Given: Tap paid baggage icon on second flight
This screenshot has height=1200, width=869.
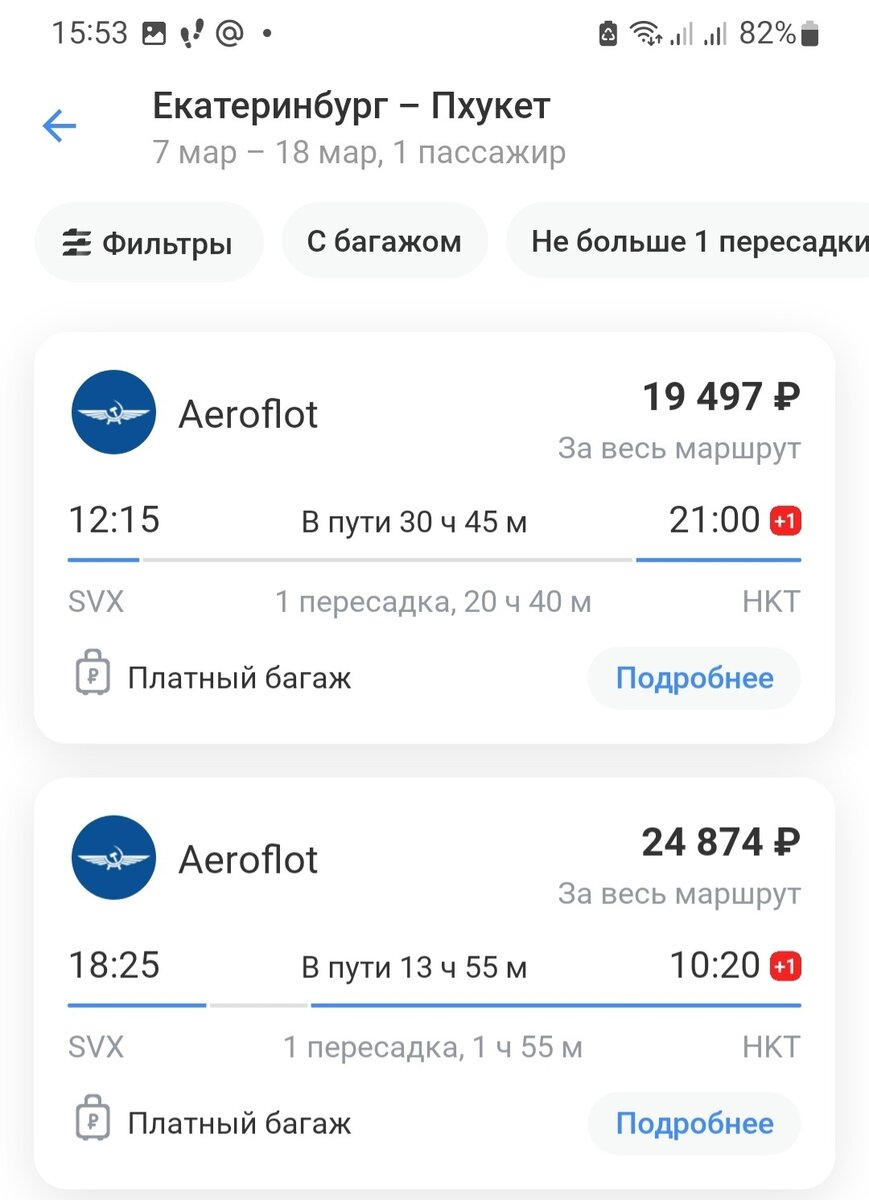Looking at the screenshot, I should [x=92, y=1121].
